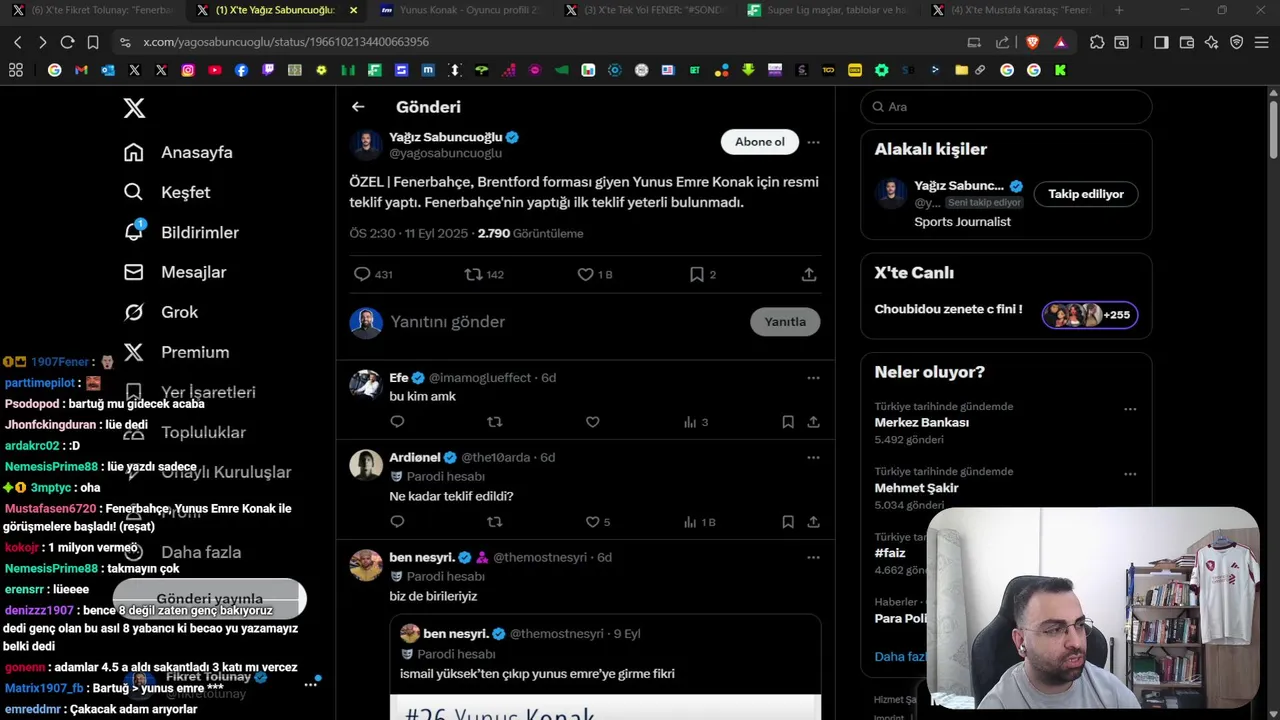
Task: Open Efe's profile avatar
Action: [366, 385]
